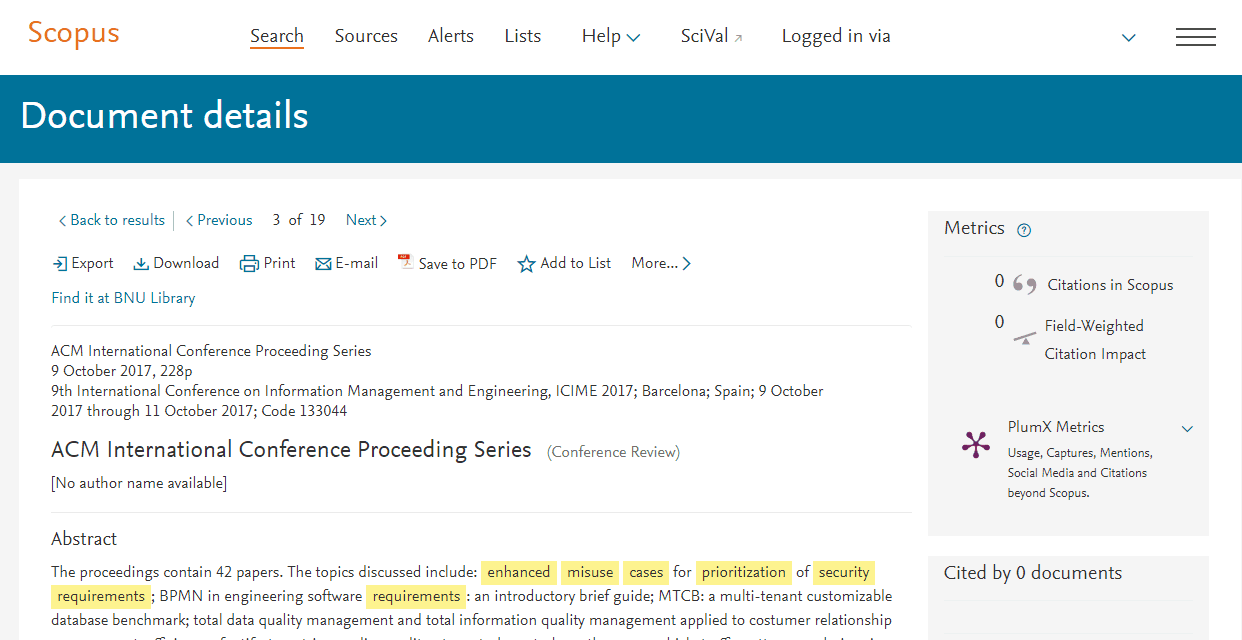Go to the Search tab
The height and width of the screenshot is (640, 1242).
pyautogui.click(x=277, y=36)
